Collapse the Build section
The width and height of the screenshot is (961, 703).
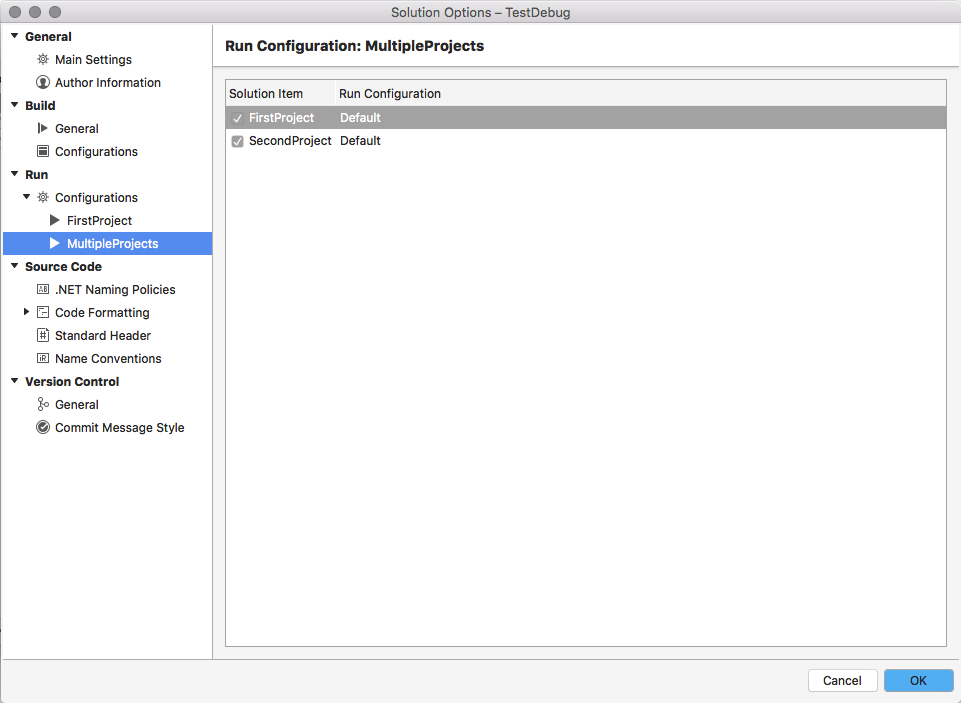pos(15,105)
